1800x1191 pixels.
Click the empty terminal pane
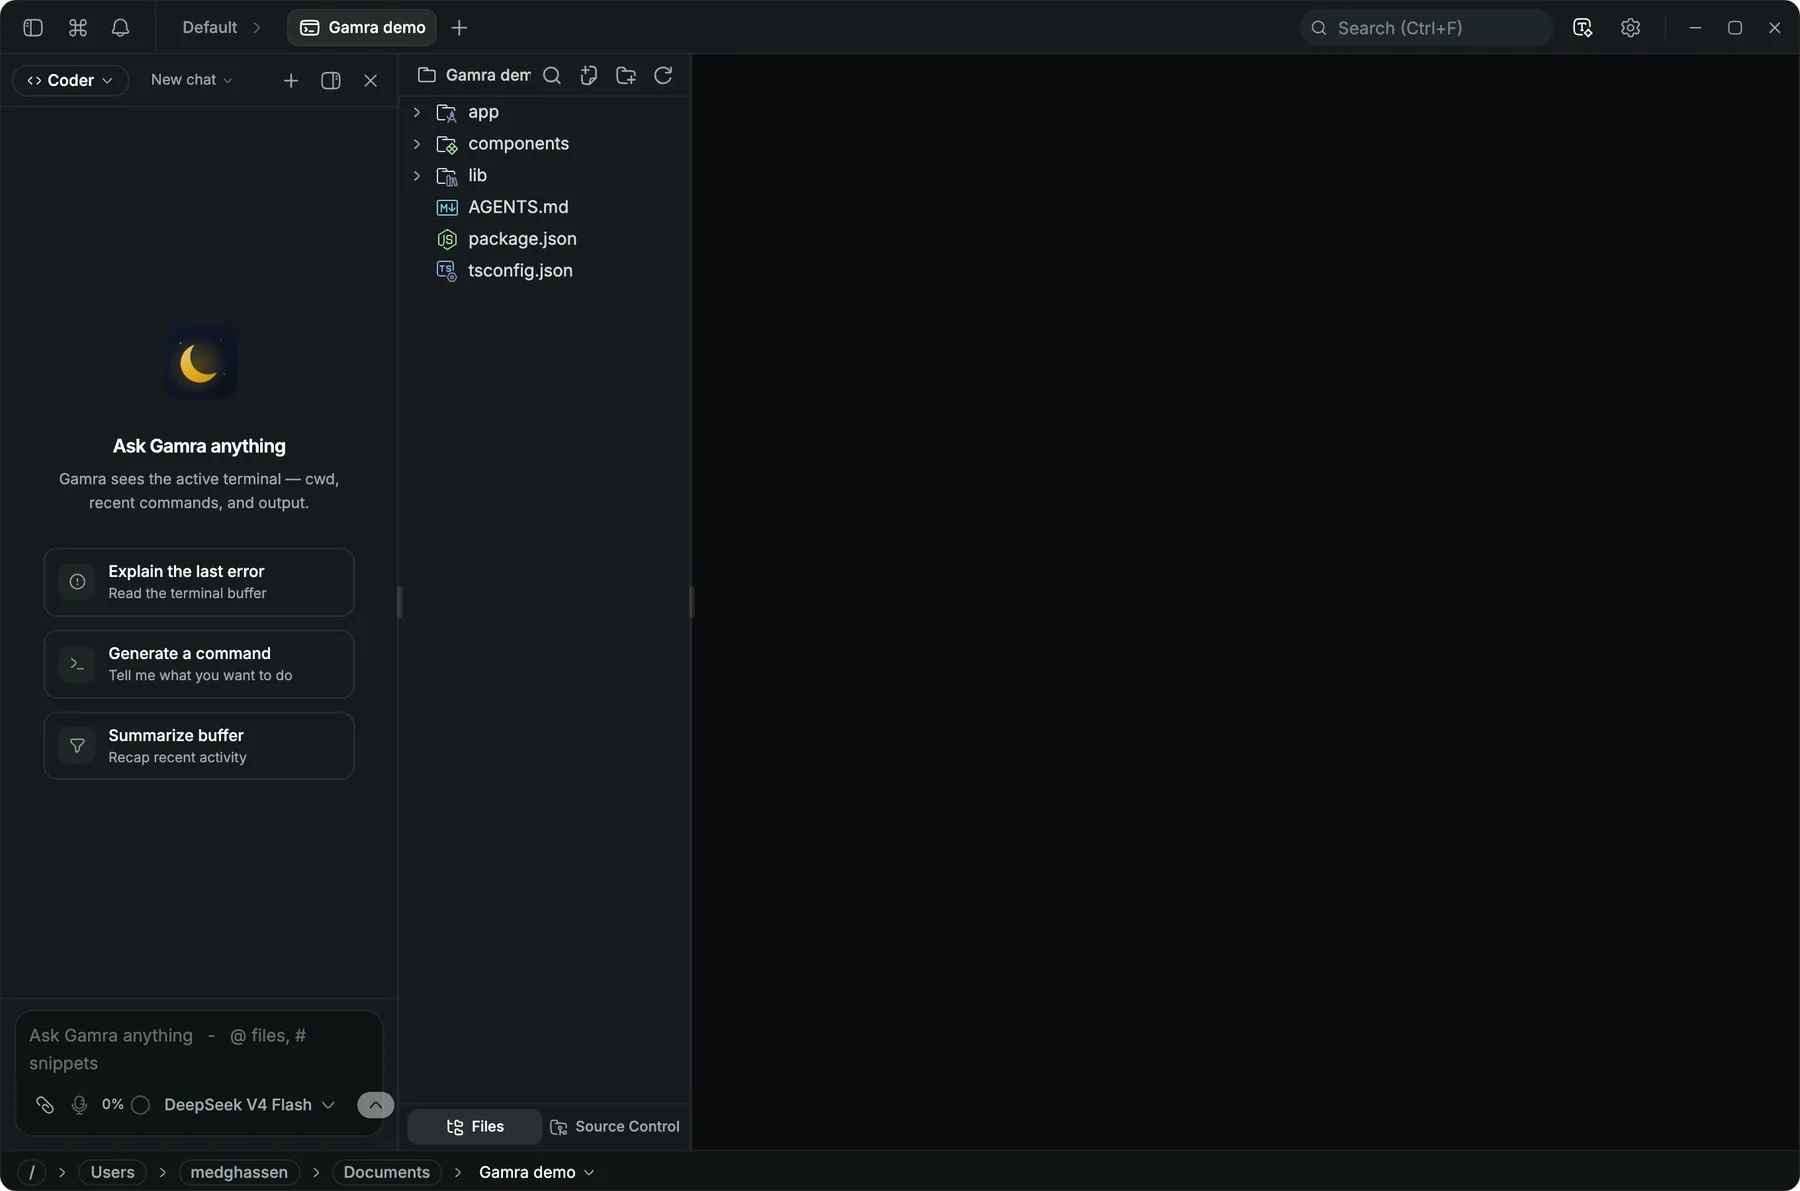(x=1245, y=600)
